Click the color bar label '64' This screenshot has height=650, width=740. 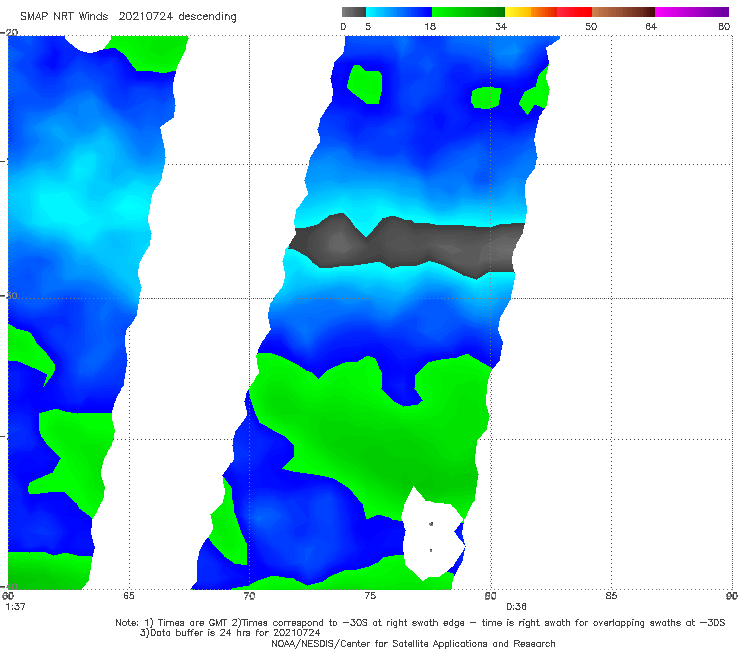(x=651, y=26)
